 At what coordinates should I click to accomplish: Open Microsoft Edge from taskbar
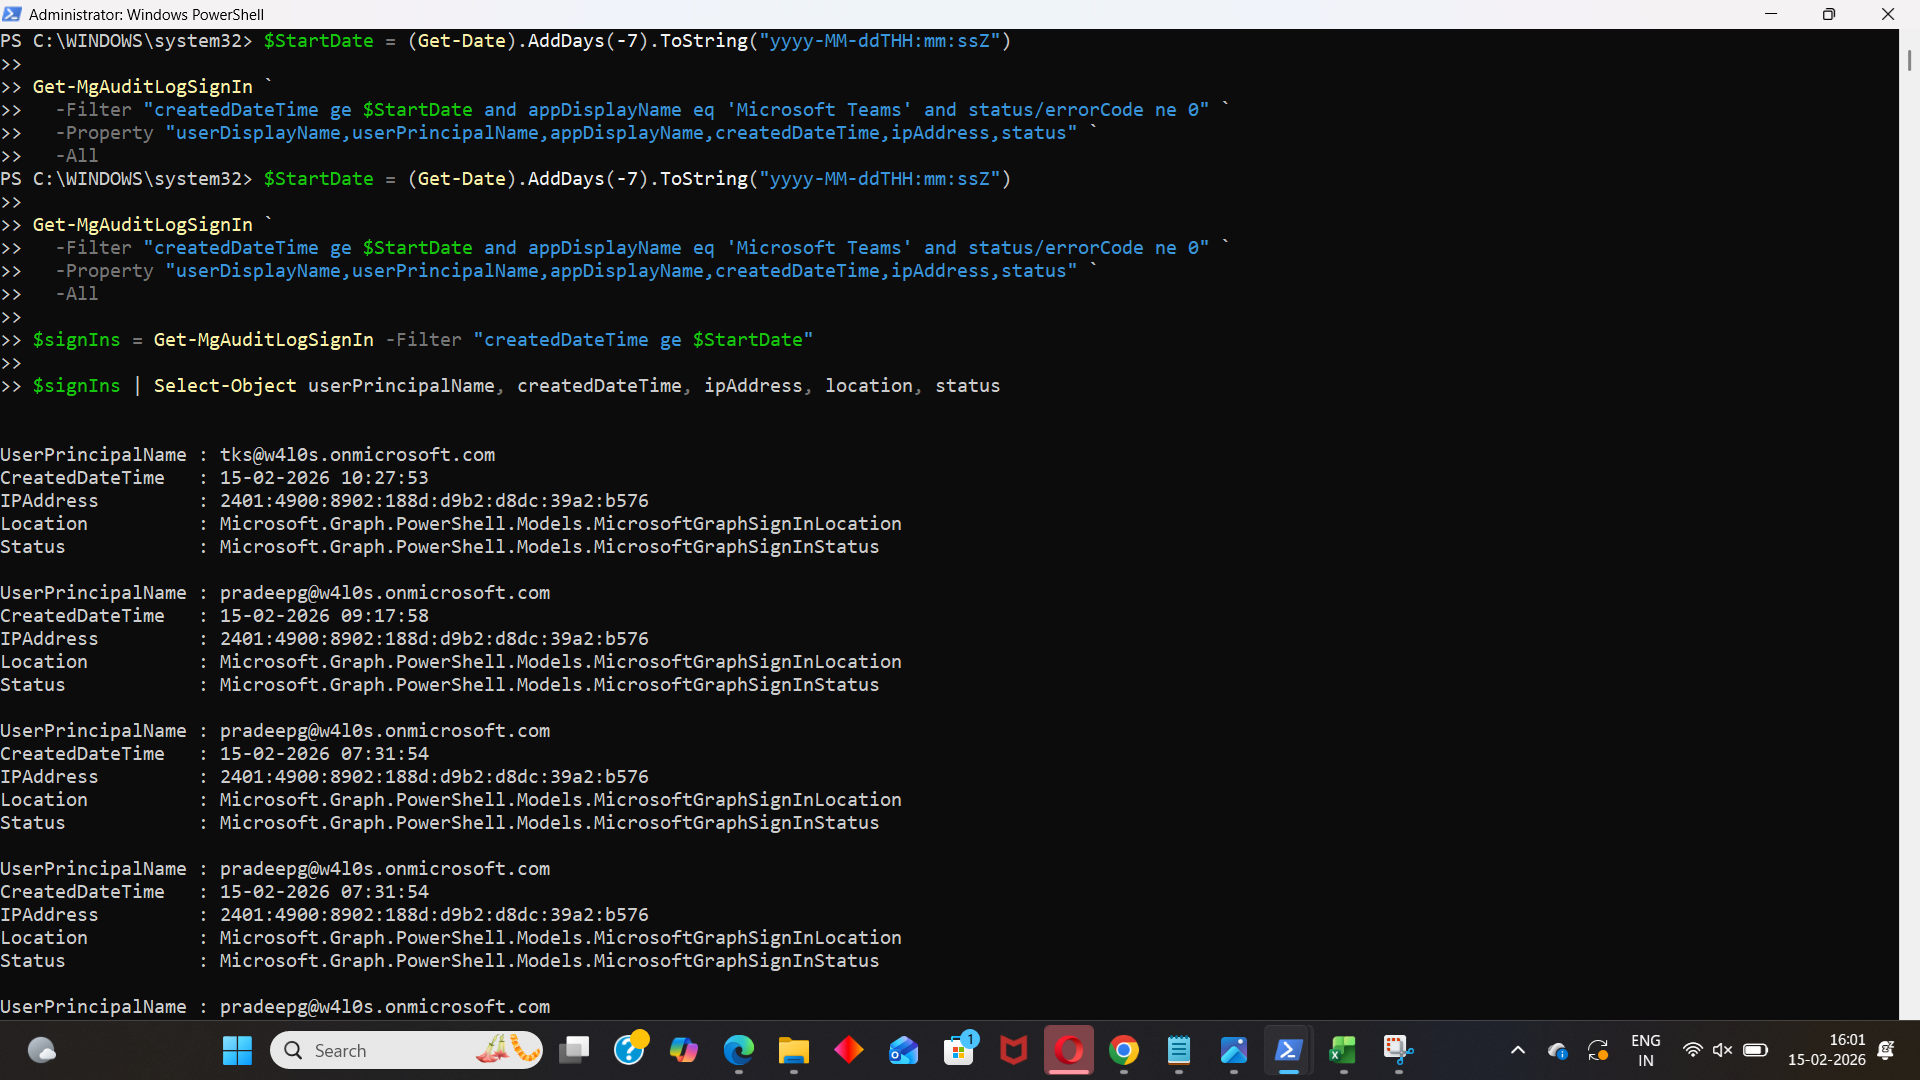[739, 1050]
